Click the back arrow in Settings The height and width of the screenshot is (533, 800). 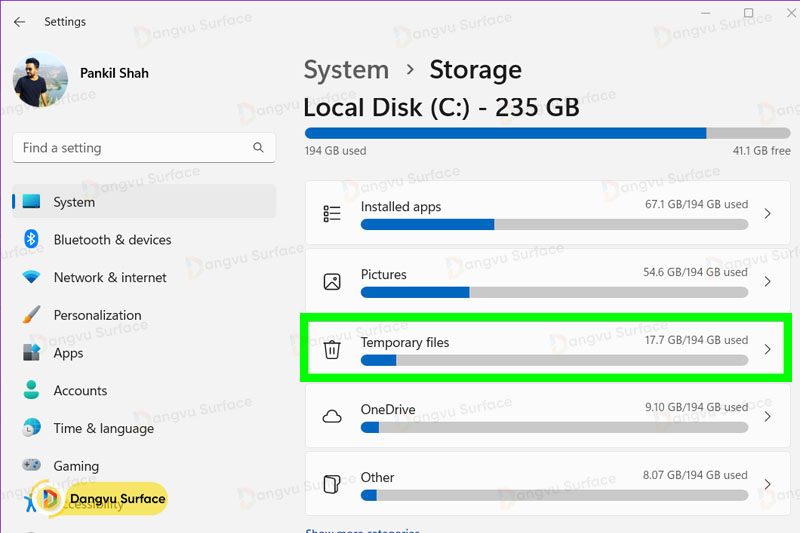click(19, 21)
